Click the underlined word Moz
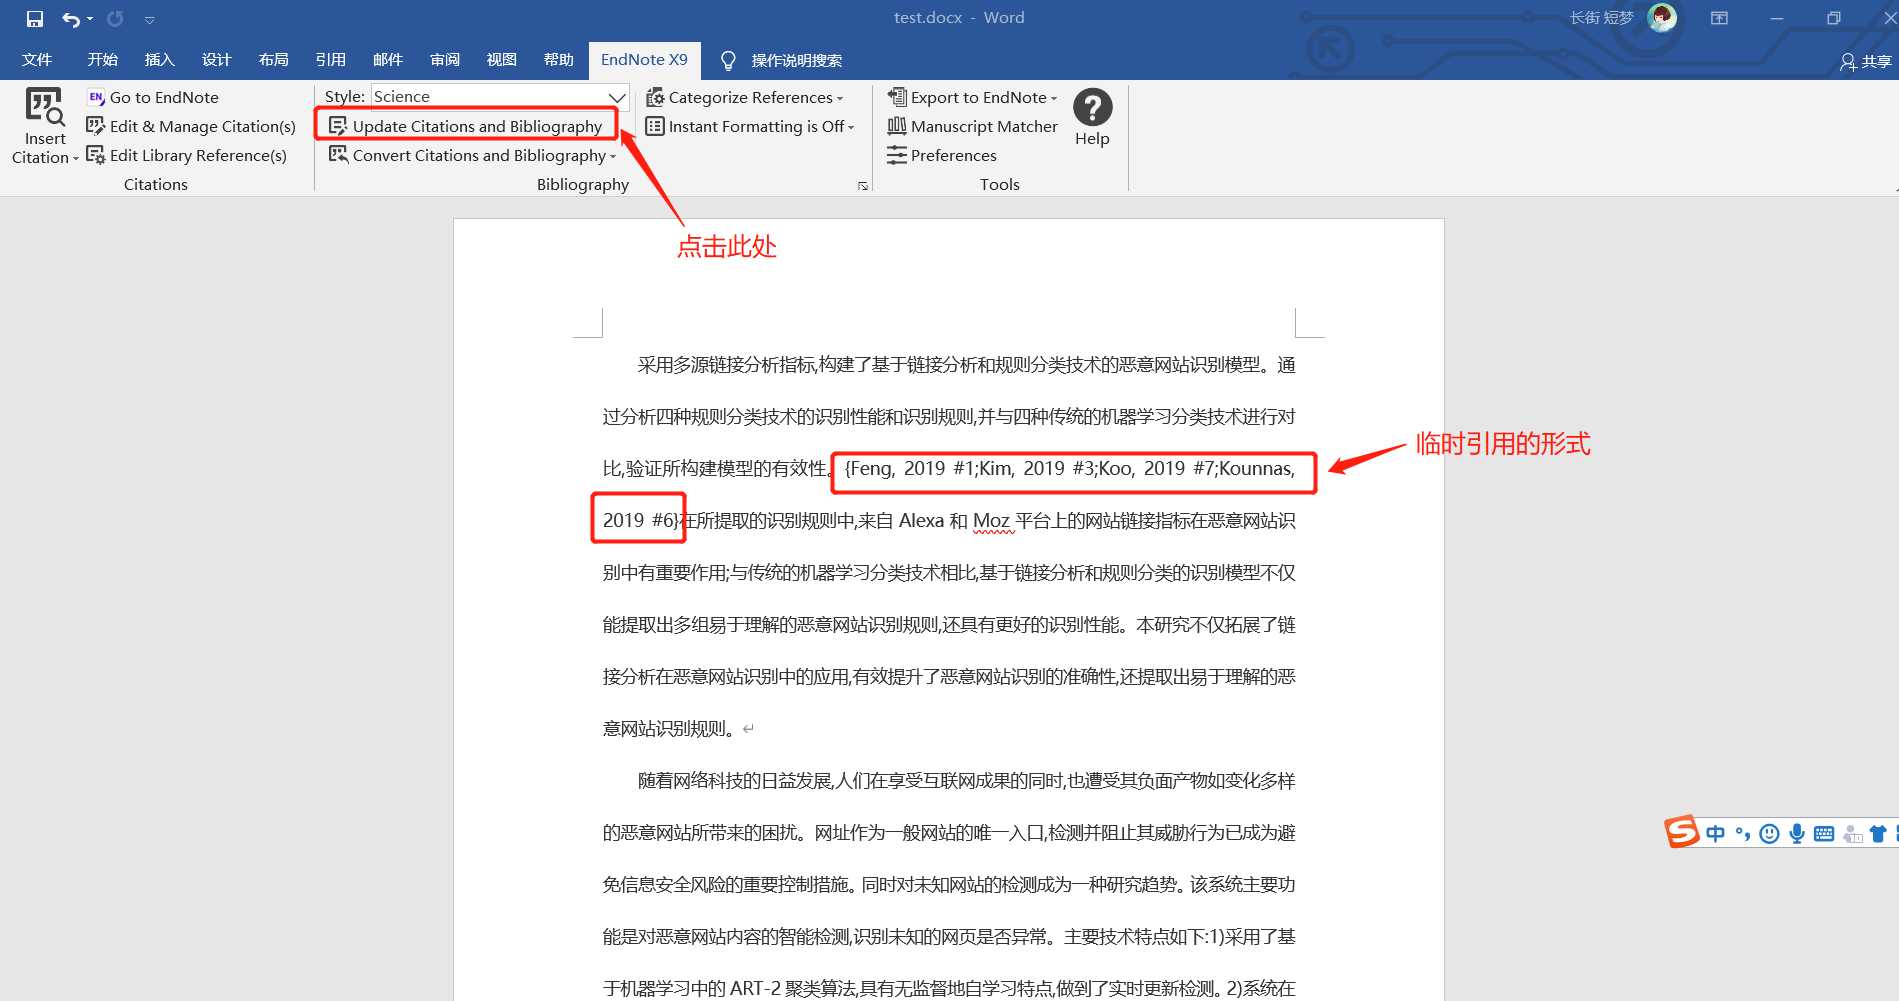 click(991, 521)
